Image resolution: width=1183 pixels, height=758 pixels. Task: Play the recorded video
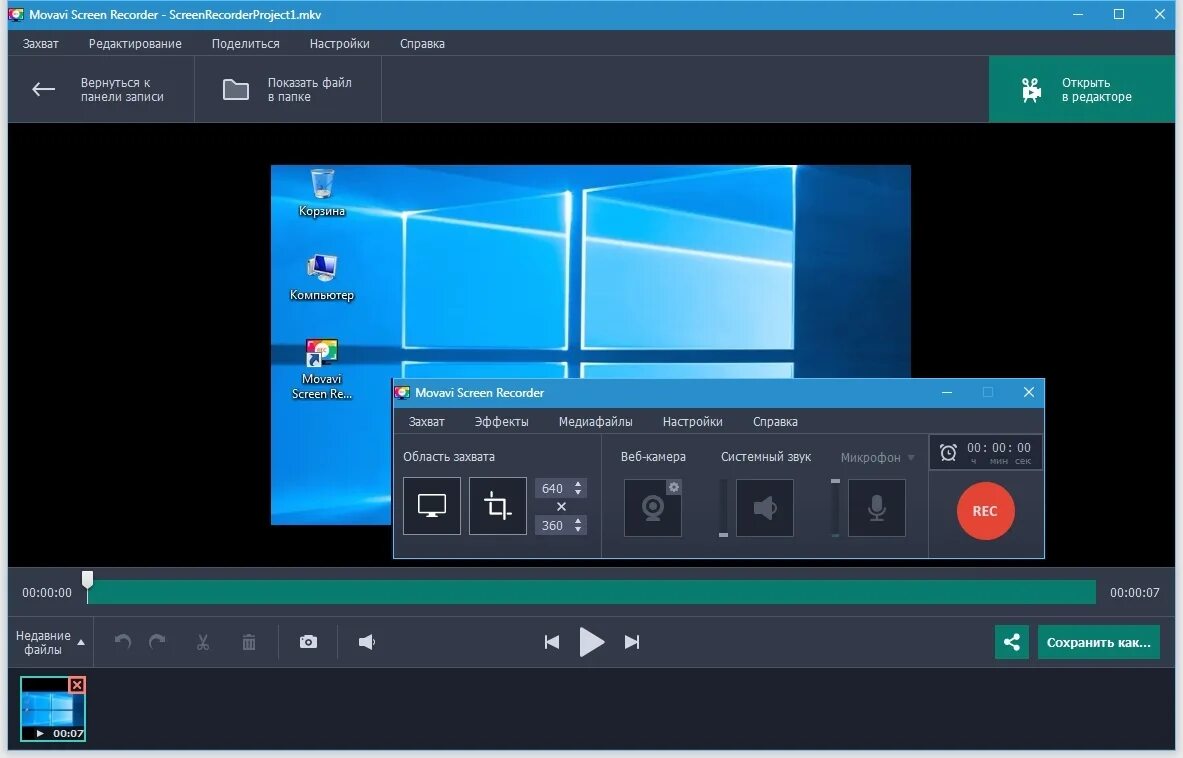point(592,642)
